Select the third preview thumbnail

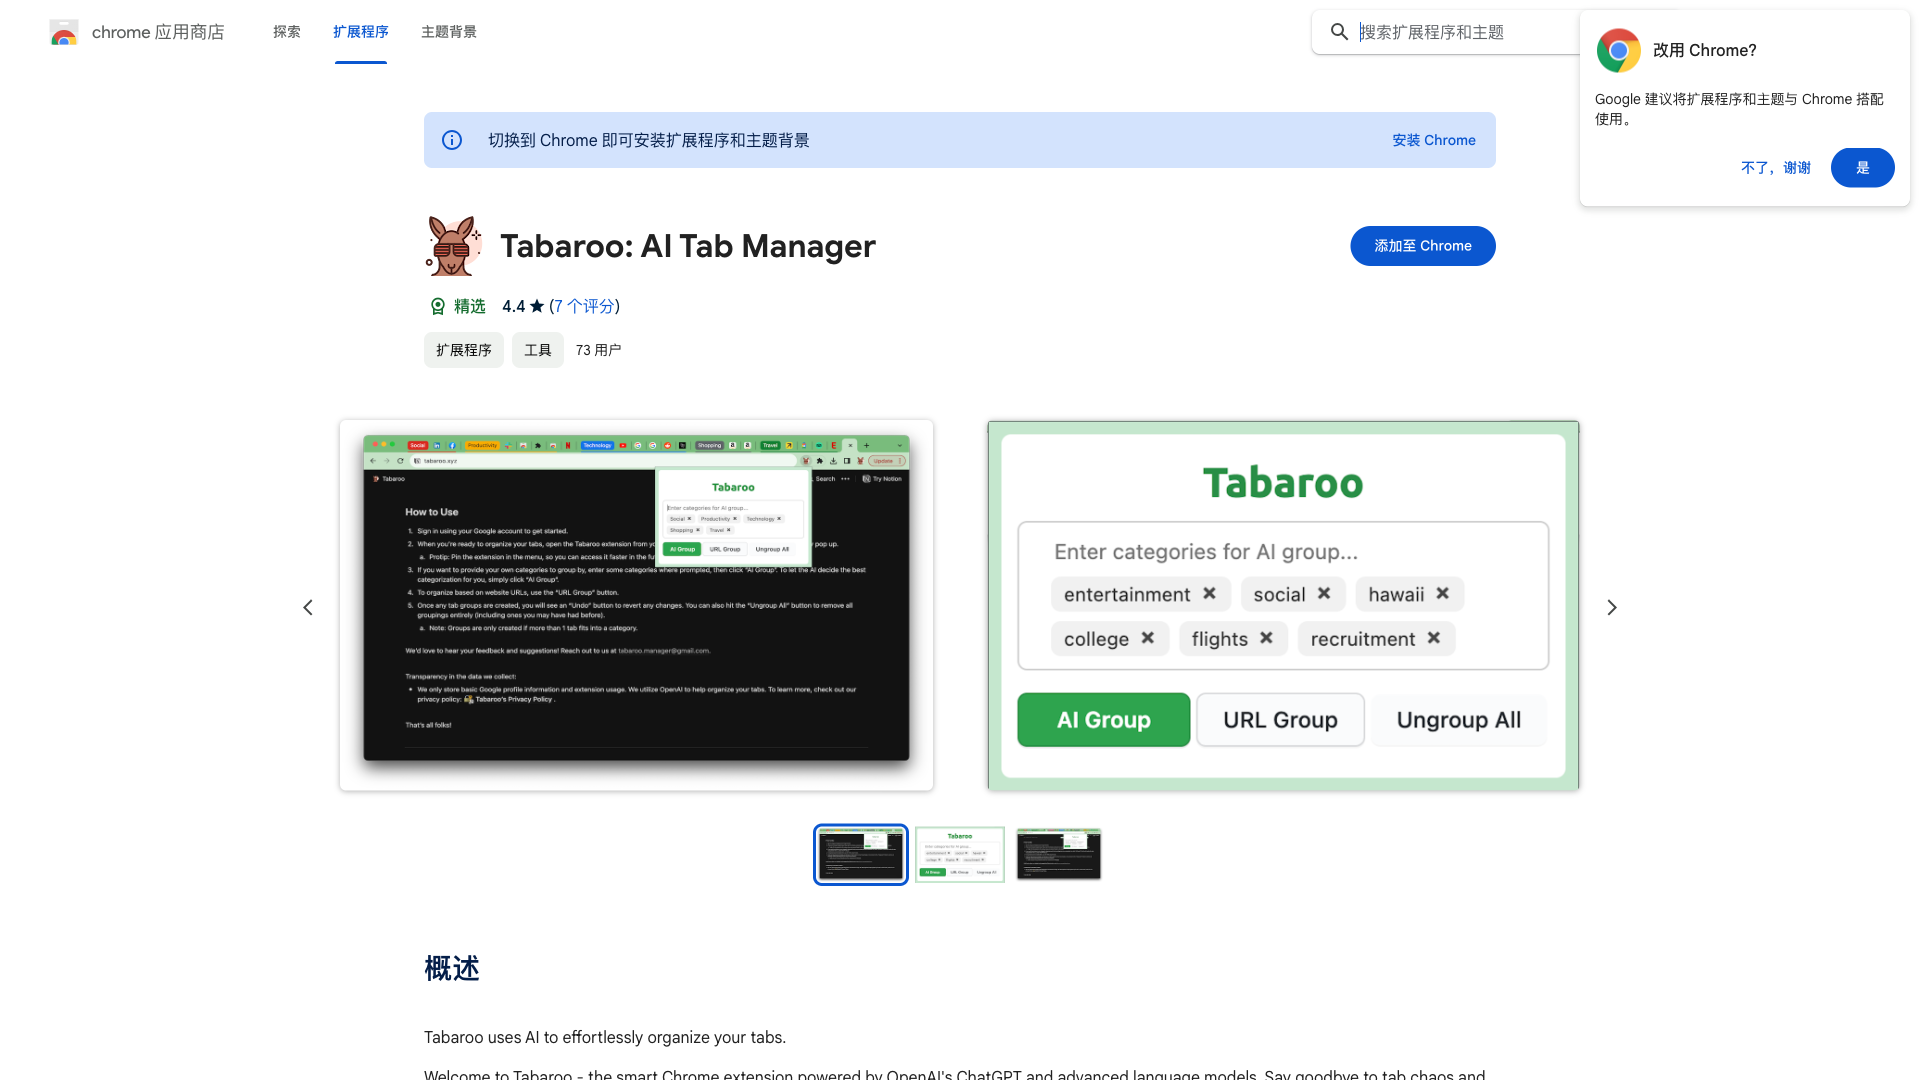pyautogui.click(x=1059, y=855)
